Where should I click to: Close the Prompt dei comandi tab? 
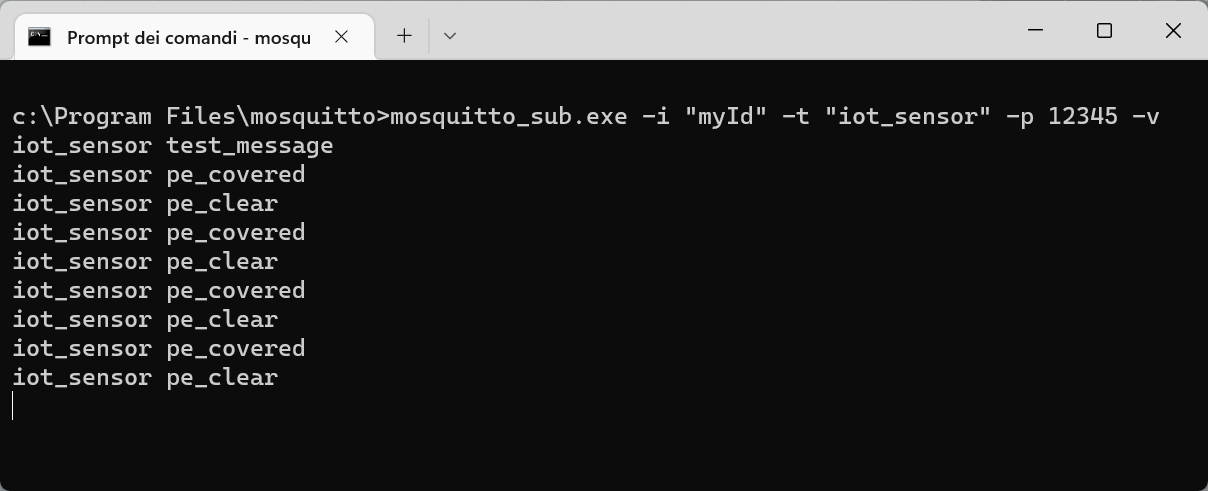click(341, 36)
